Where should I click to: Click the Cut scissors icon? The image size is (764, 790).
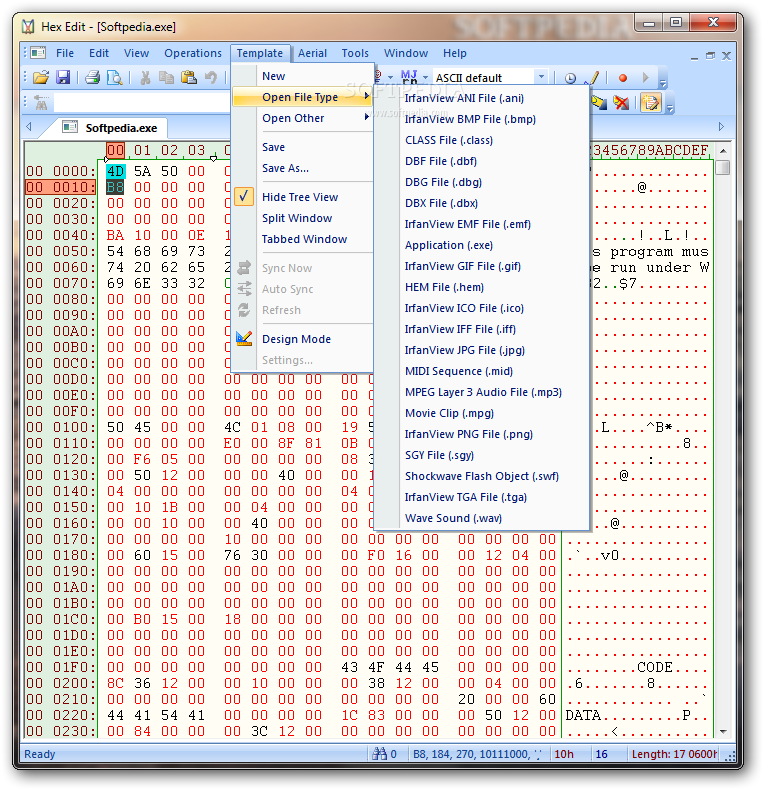[145, 78]
